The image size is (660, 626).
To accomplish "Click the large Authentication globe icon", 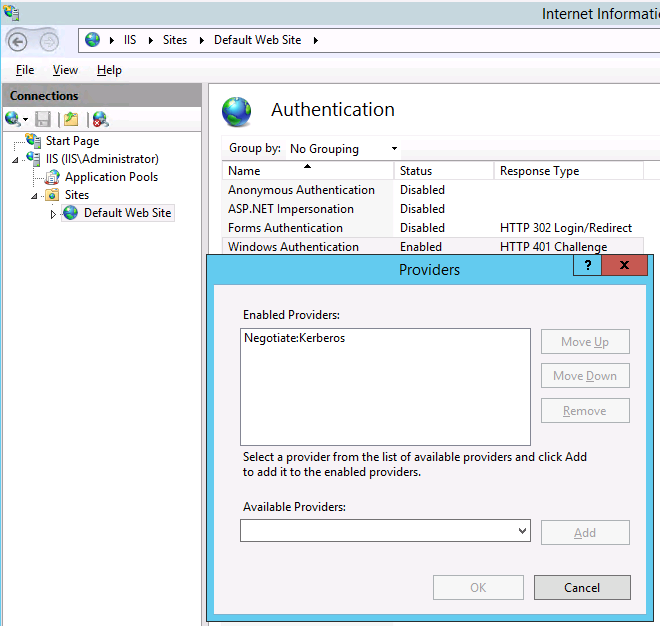I will [237, 112].
